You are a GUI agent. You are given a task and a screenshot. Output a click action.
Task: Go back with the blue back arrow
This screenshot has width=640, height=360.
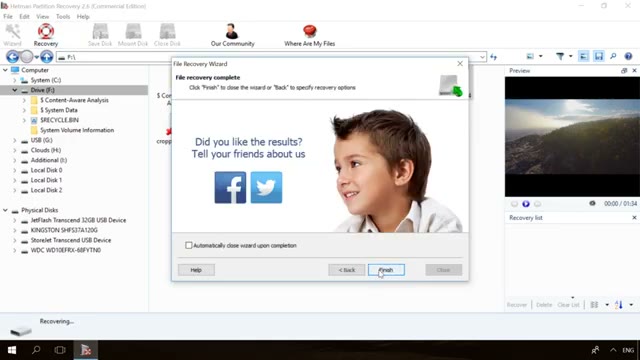(13, 57)
